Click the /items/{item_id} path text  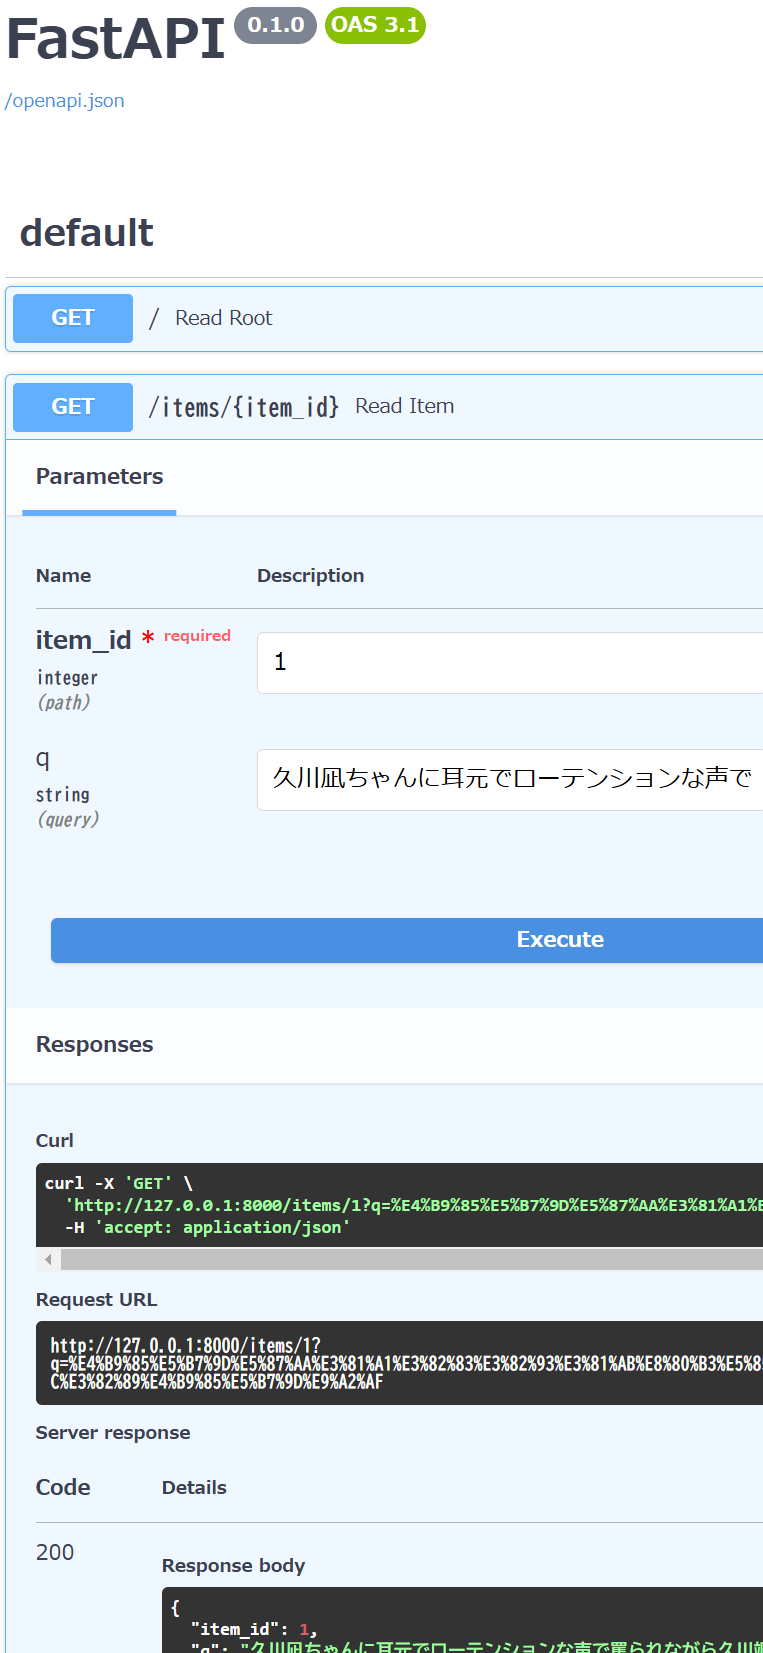[x=243, y=407]
